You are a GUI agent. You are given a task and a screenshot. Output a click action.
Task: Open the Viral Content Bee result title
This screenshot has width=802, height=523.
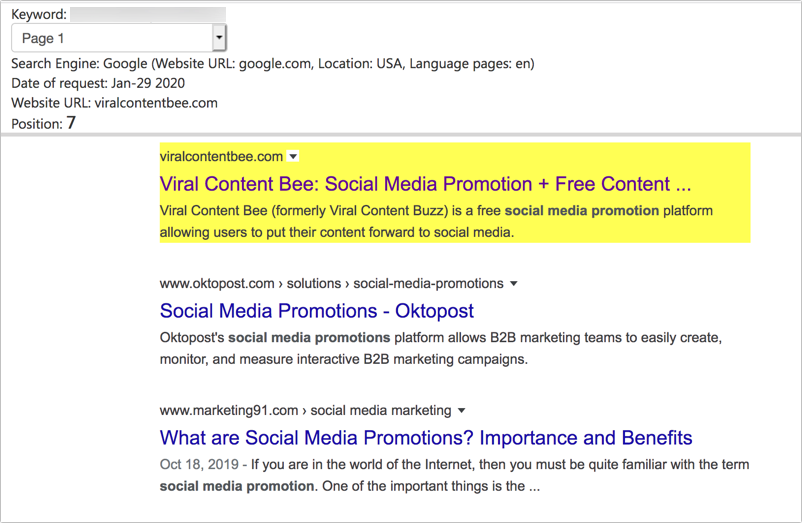(x=425, y=184)
